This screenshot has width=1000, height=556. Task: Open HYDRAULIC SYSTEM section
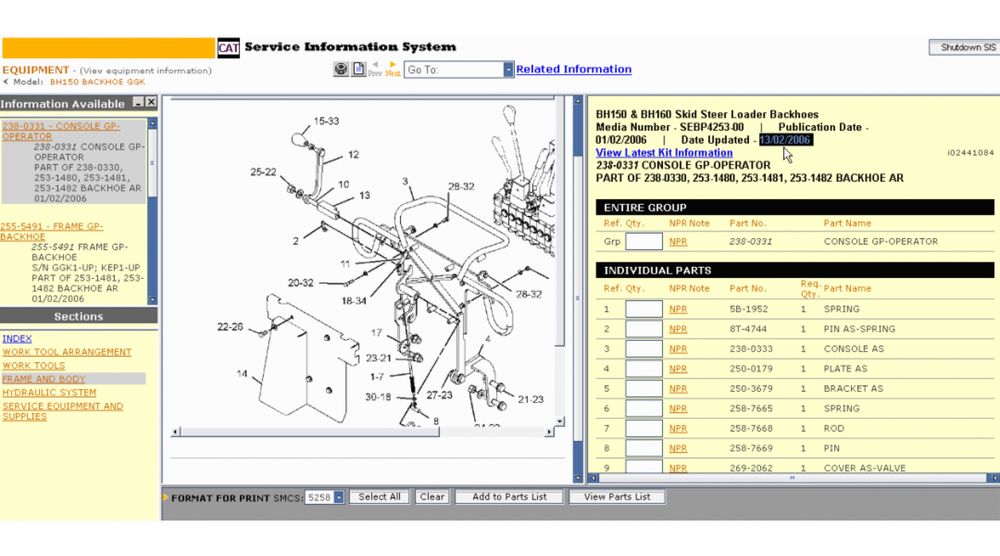point(49,393)
